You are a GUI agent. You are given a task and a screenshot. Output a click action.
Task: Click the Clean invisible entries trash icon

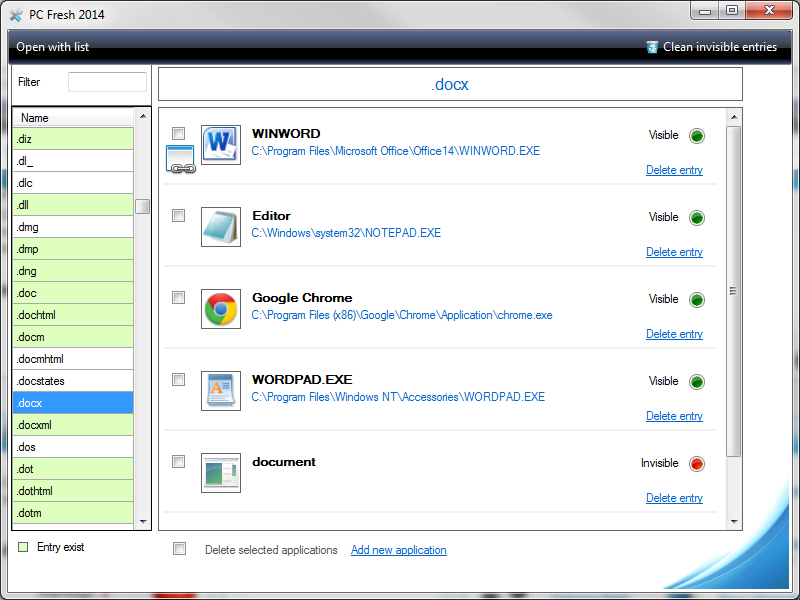[652, 47]
